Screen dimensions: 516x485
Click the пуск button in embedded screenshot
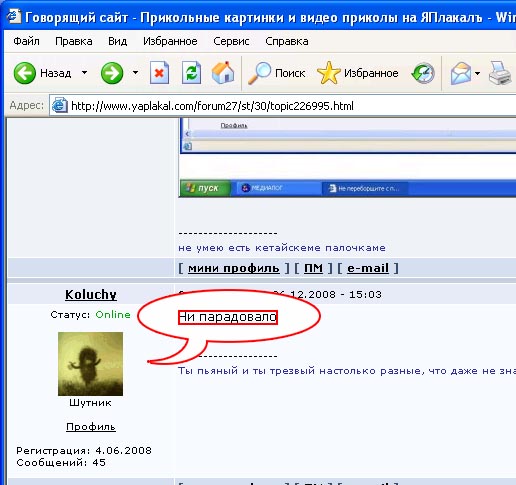click(x=205, y=188)
